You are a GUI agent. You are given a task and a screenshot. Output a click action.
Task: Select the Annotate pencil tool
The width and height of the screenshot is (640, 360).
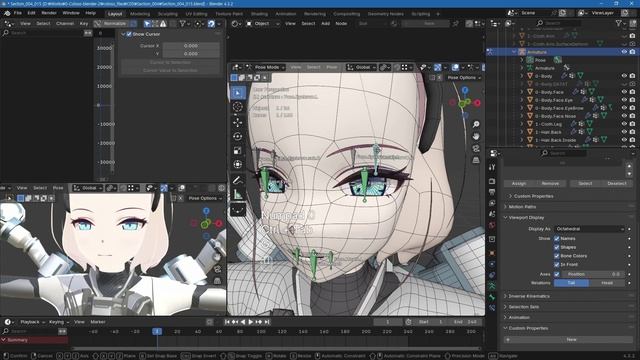point(238,180)
